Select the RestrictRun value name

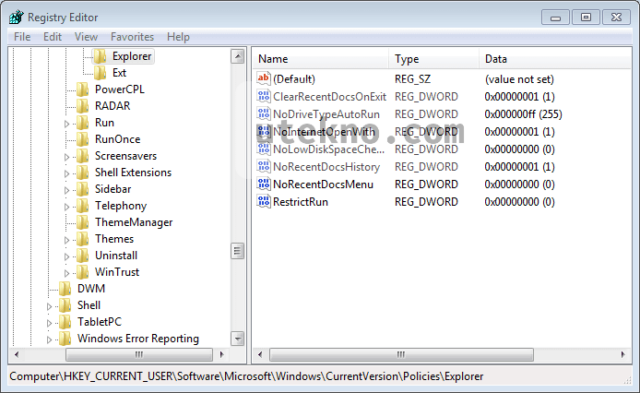300,202
